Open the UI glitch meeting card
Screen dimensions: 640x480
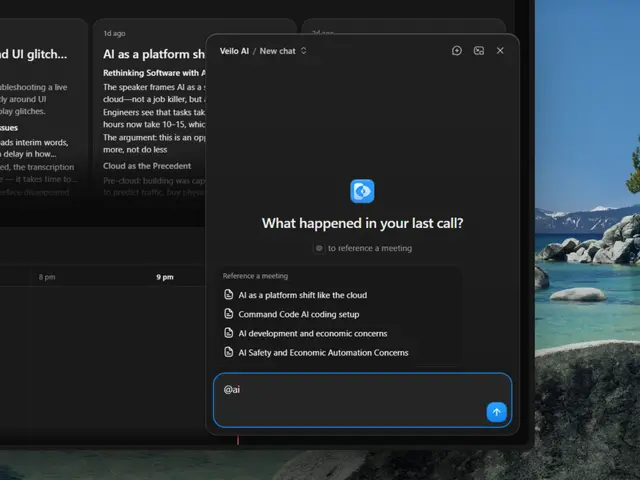pos(43,110)
